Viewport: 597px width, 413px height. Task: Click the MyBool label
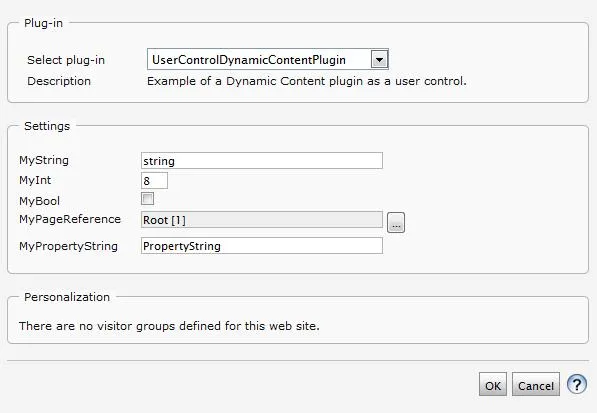[40, 201]
